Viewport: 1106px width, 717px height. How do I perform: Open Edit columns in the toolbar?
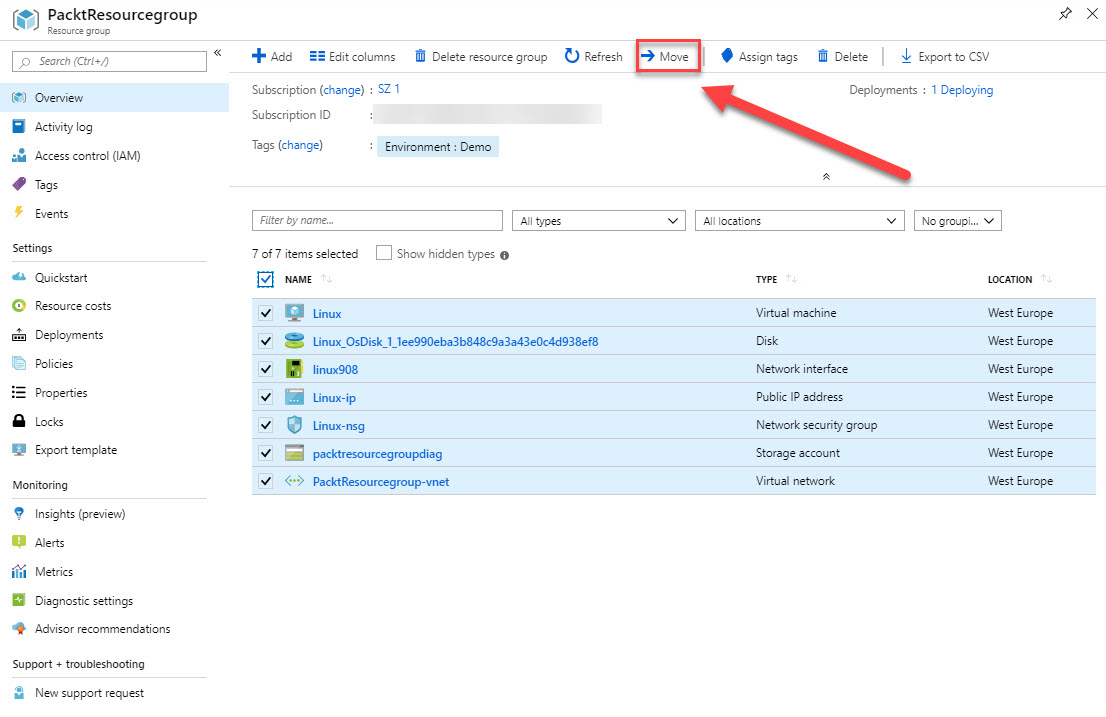353,56
